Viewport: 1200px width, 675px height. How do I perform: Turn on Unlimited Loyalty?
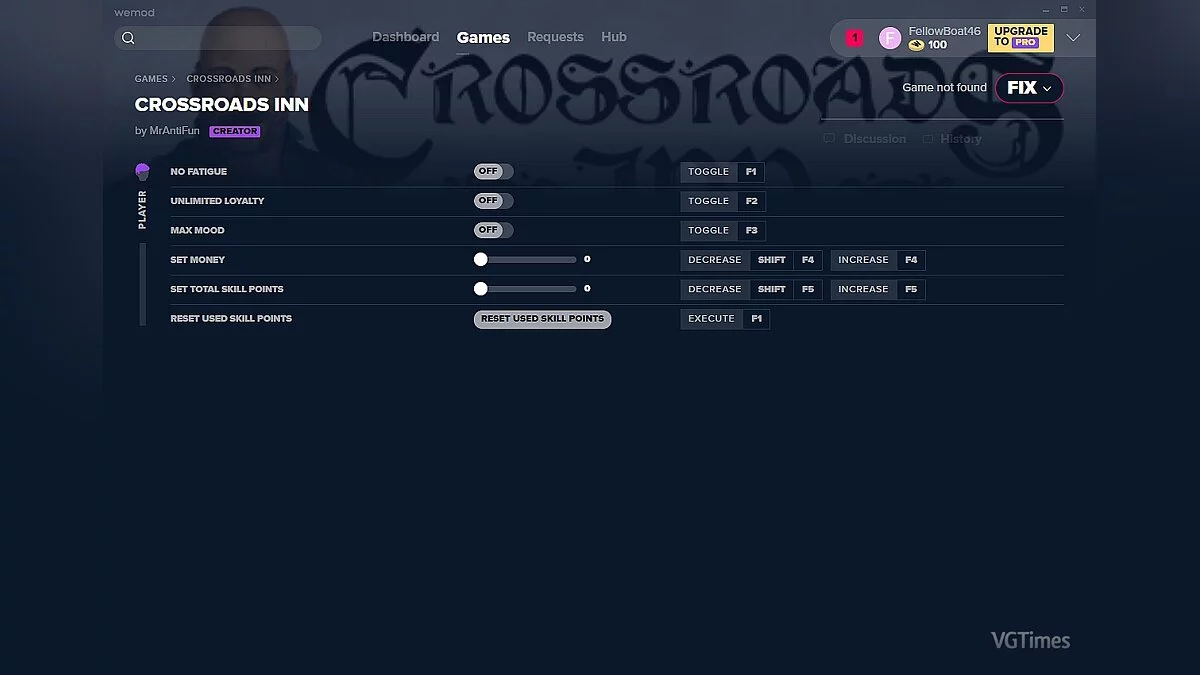tap(492, 200)
